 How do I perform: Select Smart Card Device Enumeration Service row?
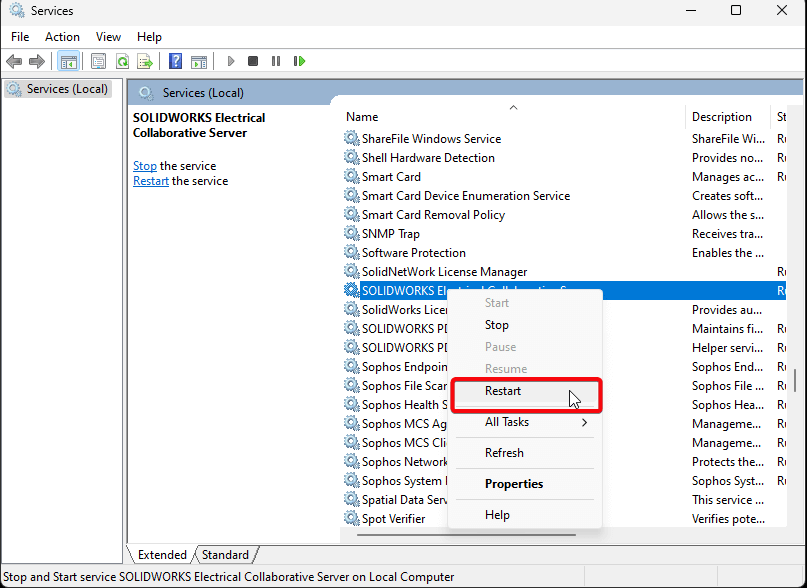point(563,196)
